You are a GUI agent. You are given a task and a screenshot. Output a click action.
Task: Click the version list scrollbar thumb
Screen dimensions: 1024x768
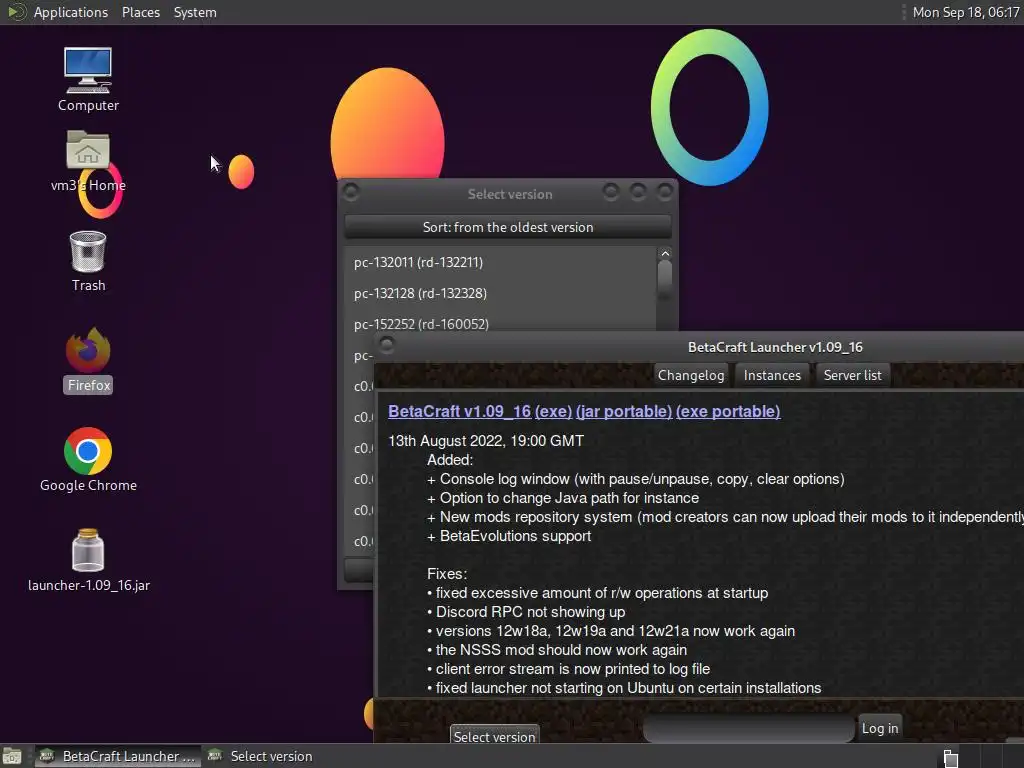665,278
